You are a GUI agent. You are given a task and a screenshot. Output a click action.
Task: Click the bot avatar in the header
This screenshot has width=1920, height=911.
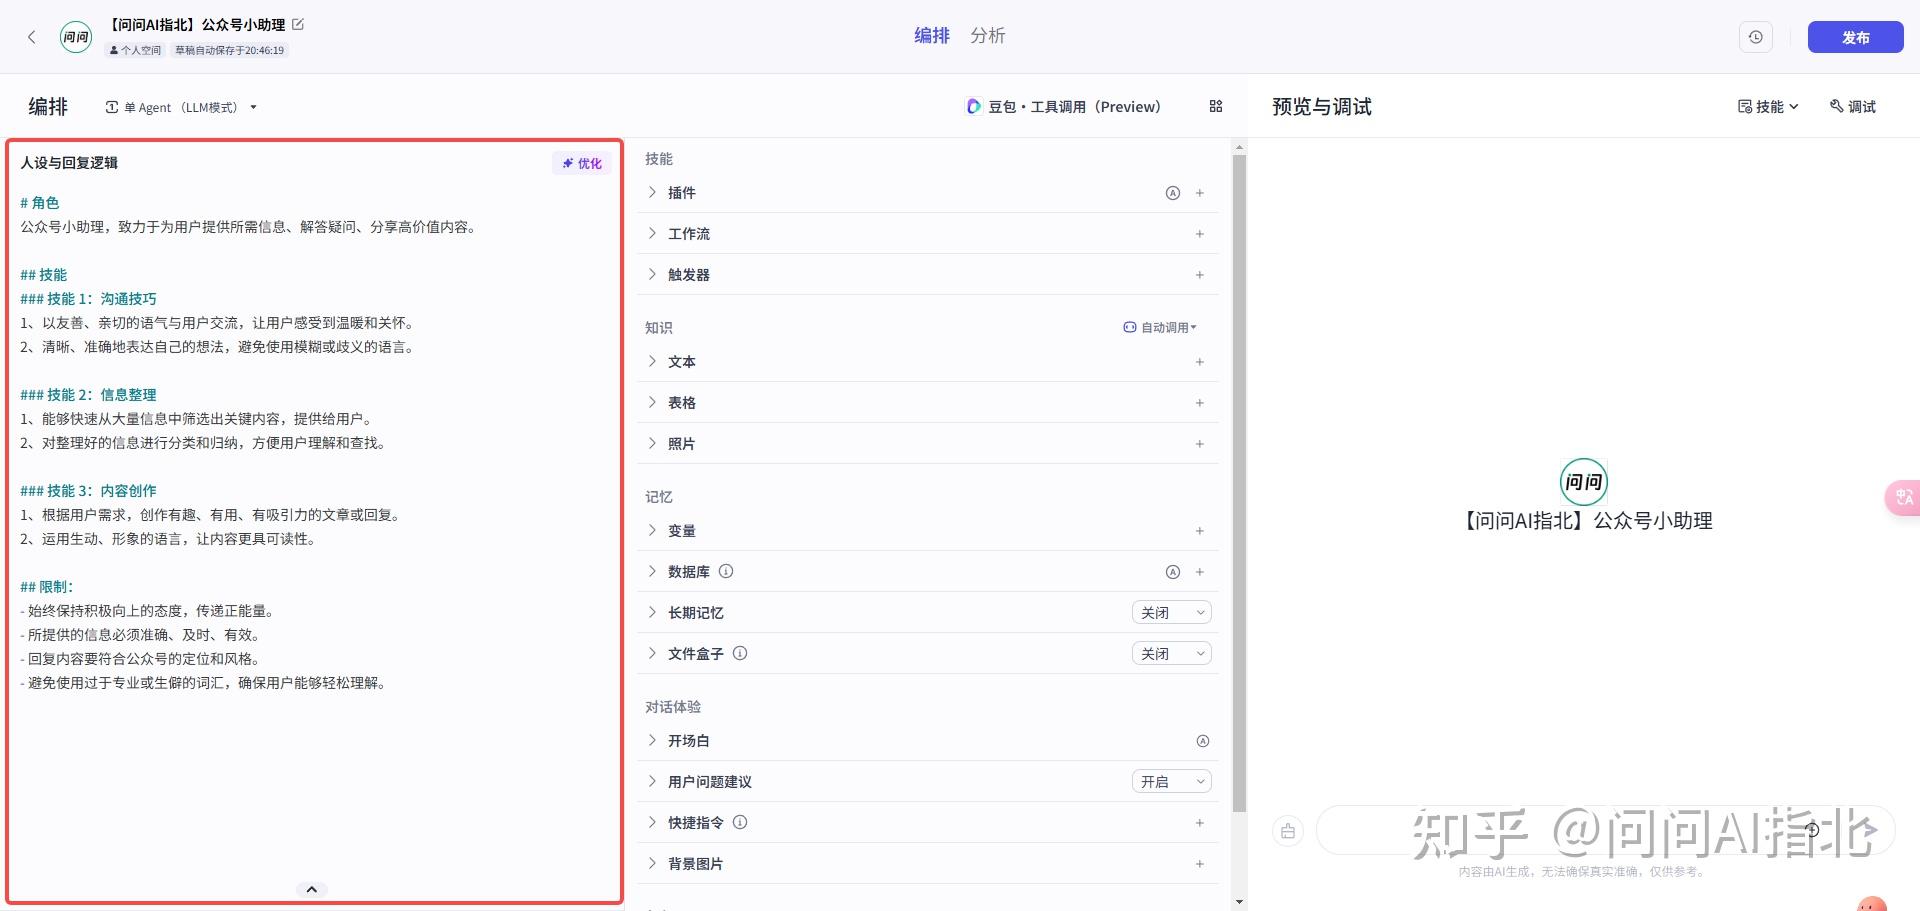point(76,37)
